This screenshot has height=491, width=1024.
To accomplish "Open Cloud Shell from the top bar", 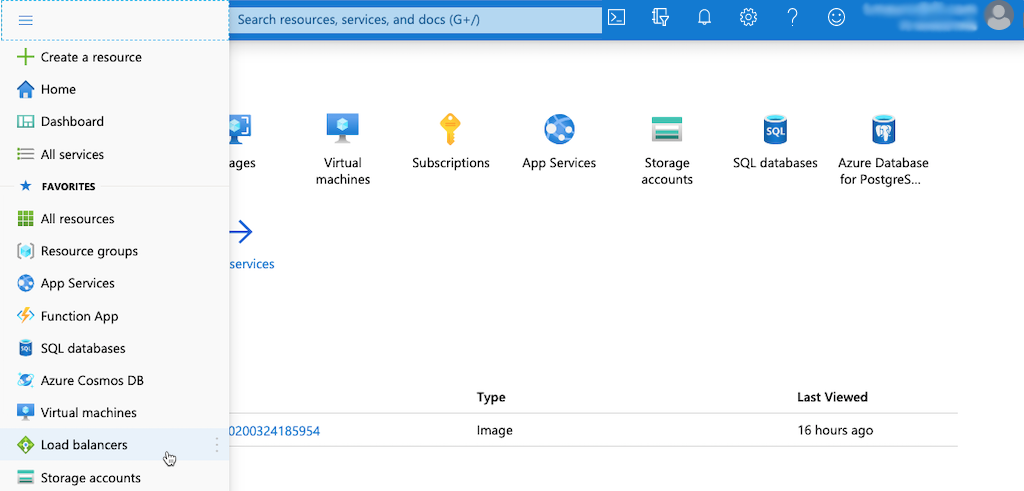I will (x=616, y=18).
